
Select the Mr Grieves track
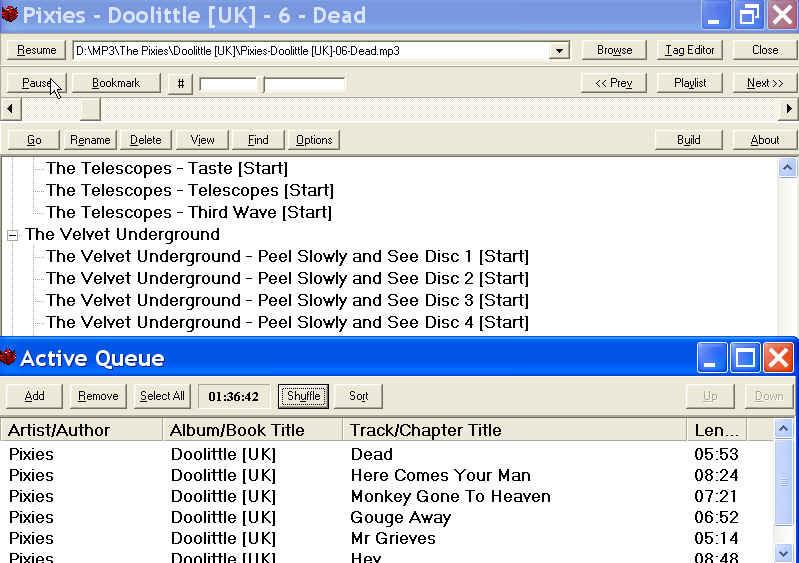pos(386,538)
